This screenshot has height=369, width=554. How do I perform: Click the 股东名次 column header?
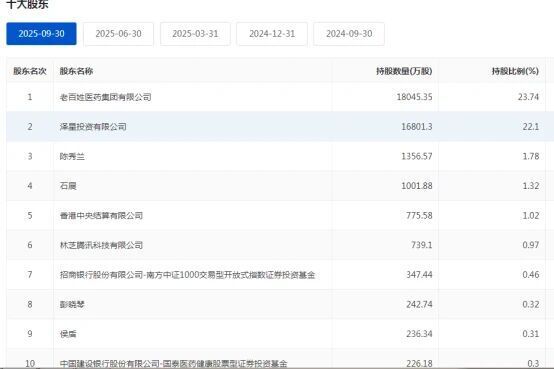[30, 71]
